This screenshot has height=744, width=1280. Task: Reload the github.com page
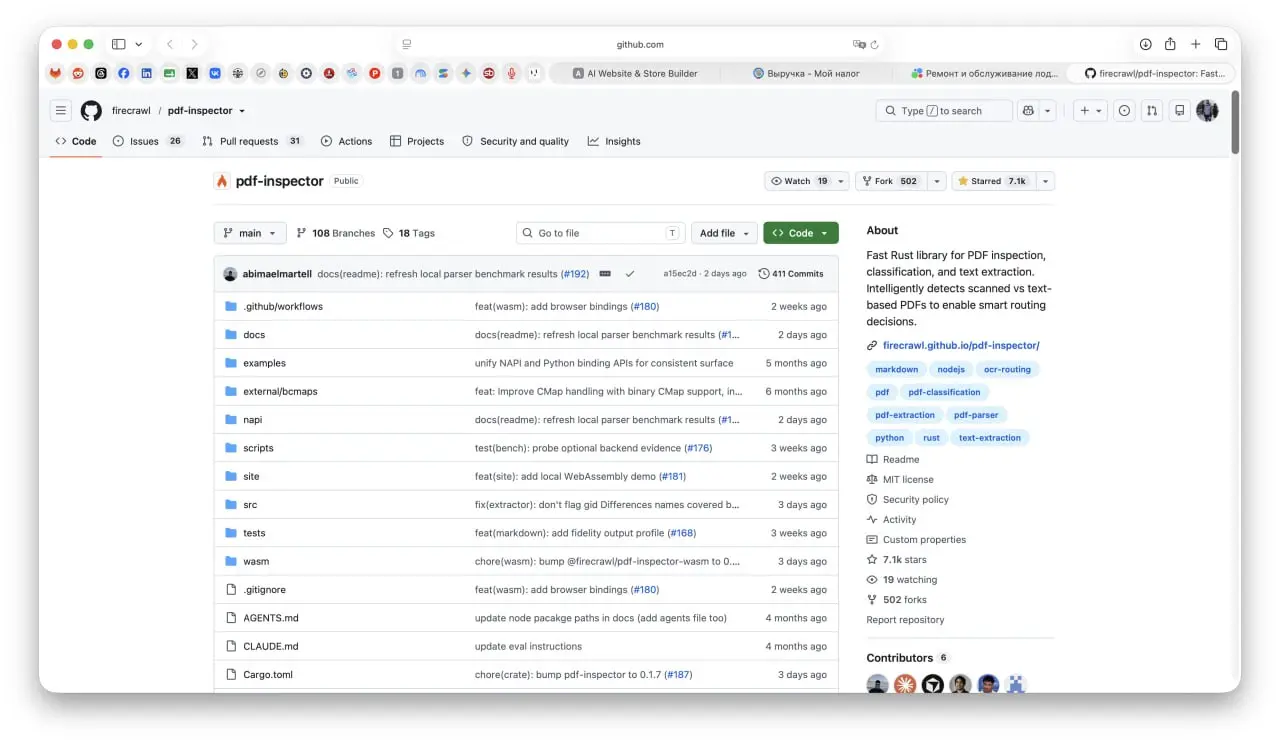(875, 44)
